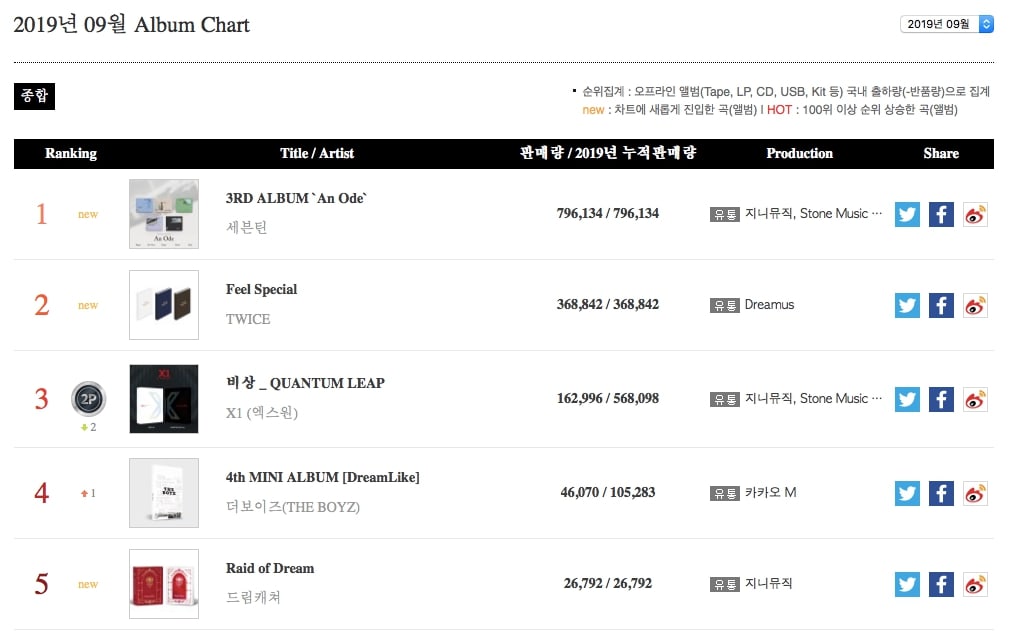Viewport: 1017px width, 638px height.
Task: Share TWICE Feel Special on Facebook
Action: [x=941, y=305]
